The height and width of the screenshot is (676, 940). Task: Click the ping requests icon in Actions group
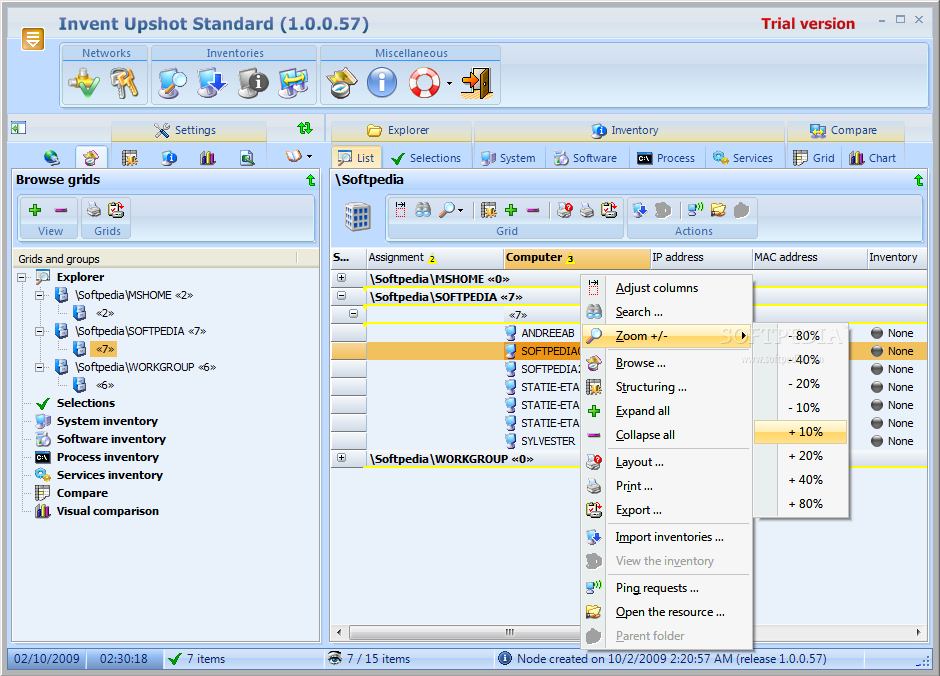695,210
